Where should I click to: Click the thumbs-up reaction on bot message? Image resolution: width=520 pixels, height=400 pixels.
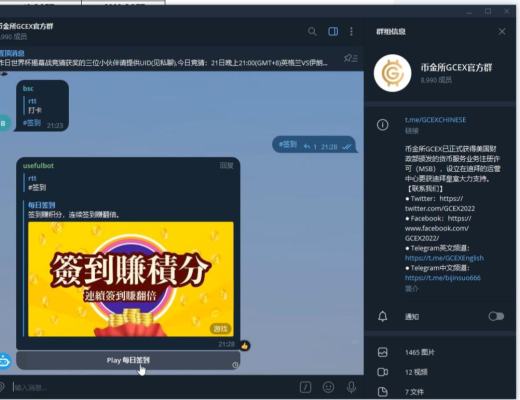tap(245, 346)
